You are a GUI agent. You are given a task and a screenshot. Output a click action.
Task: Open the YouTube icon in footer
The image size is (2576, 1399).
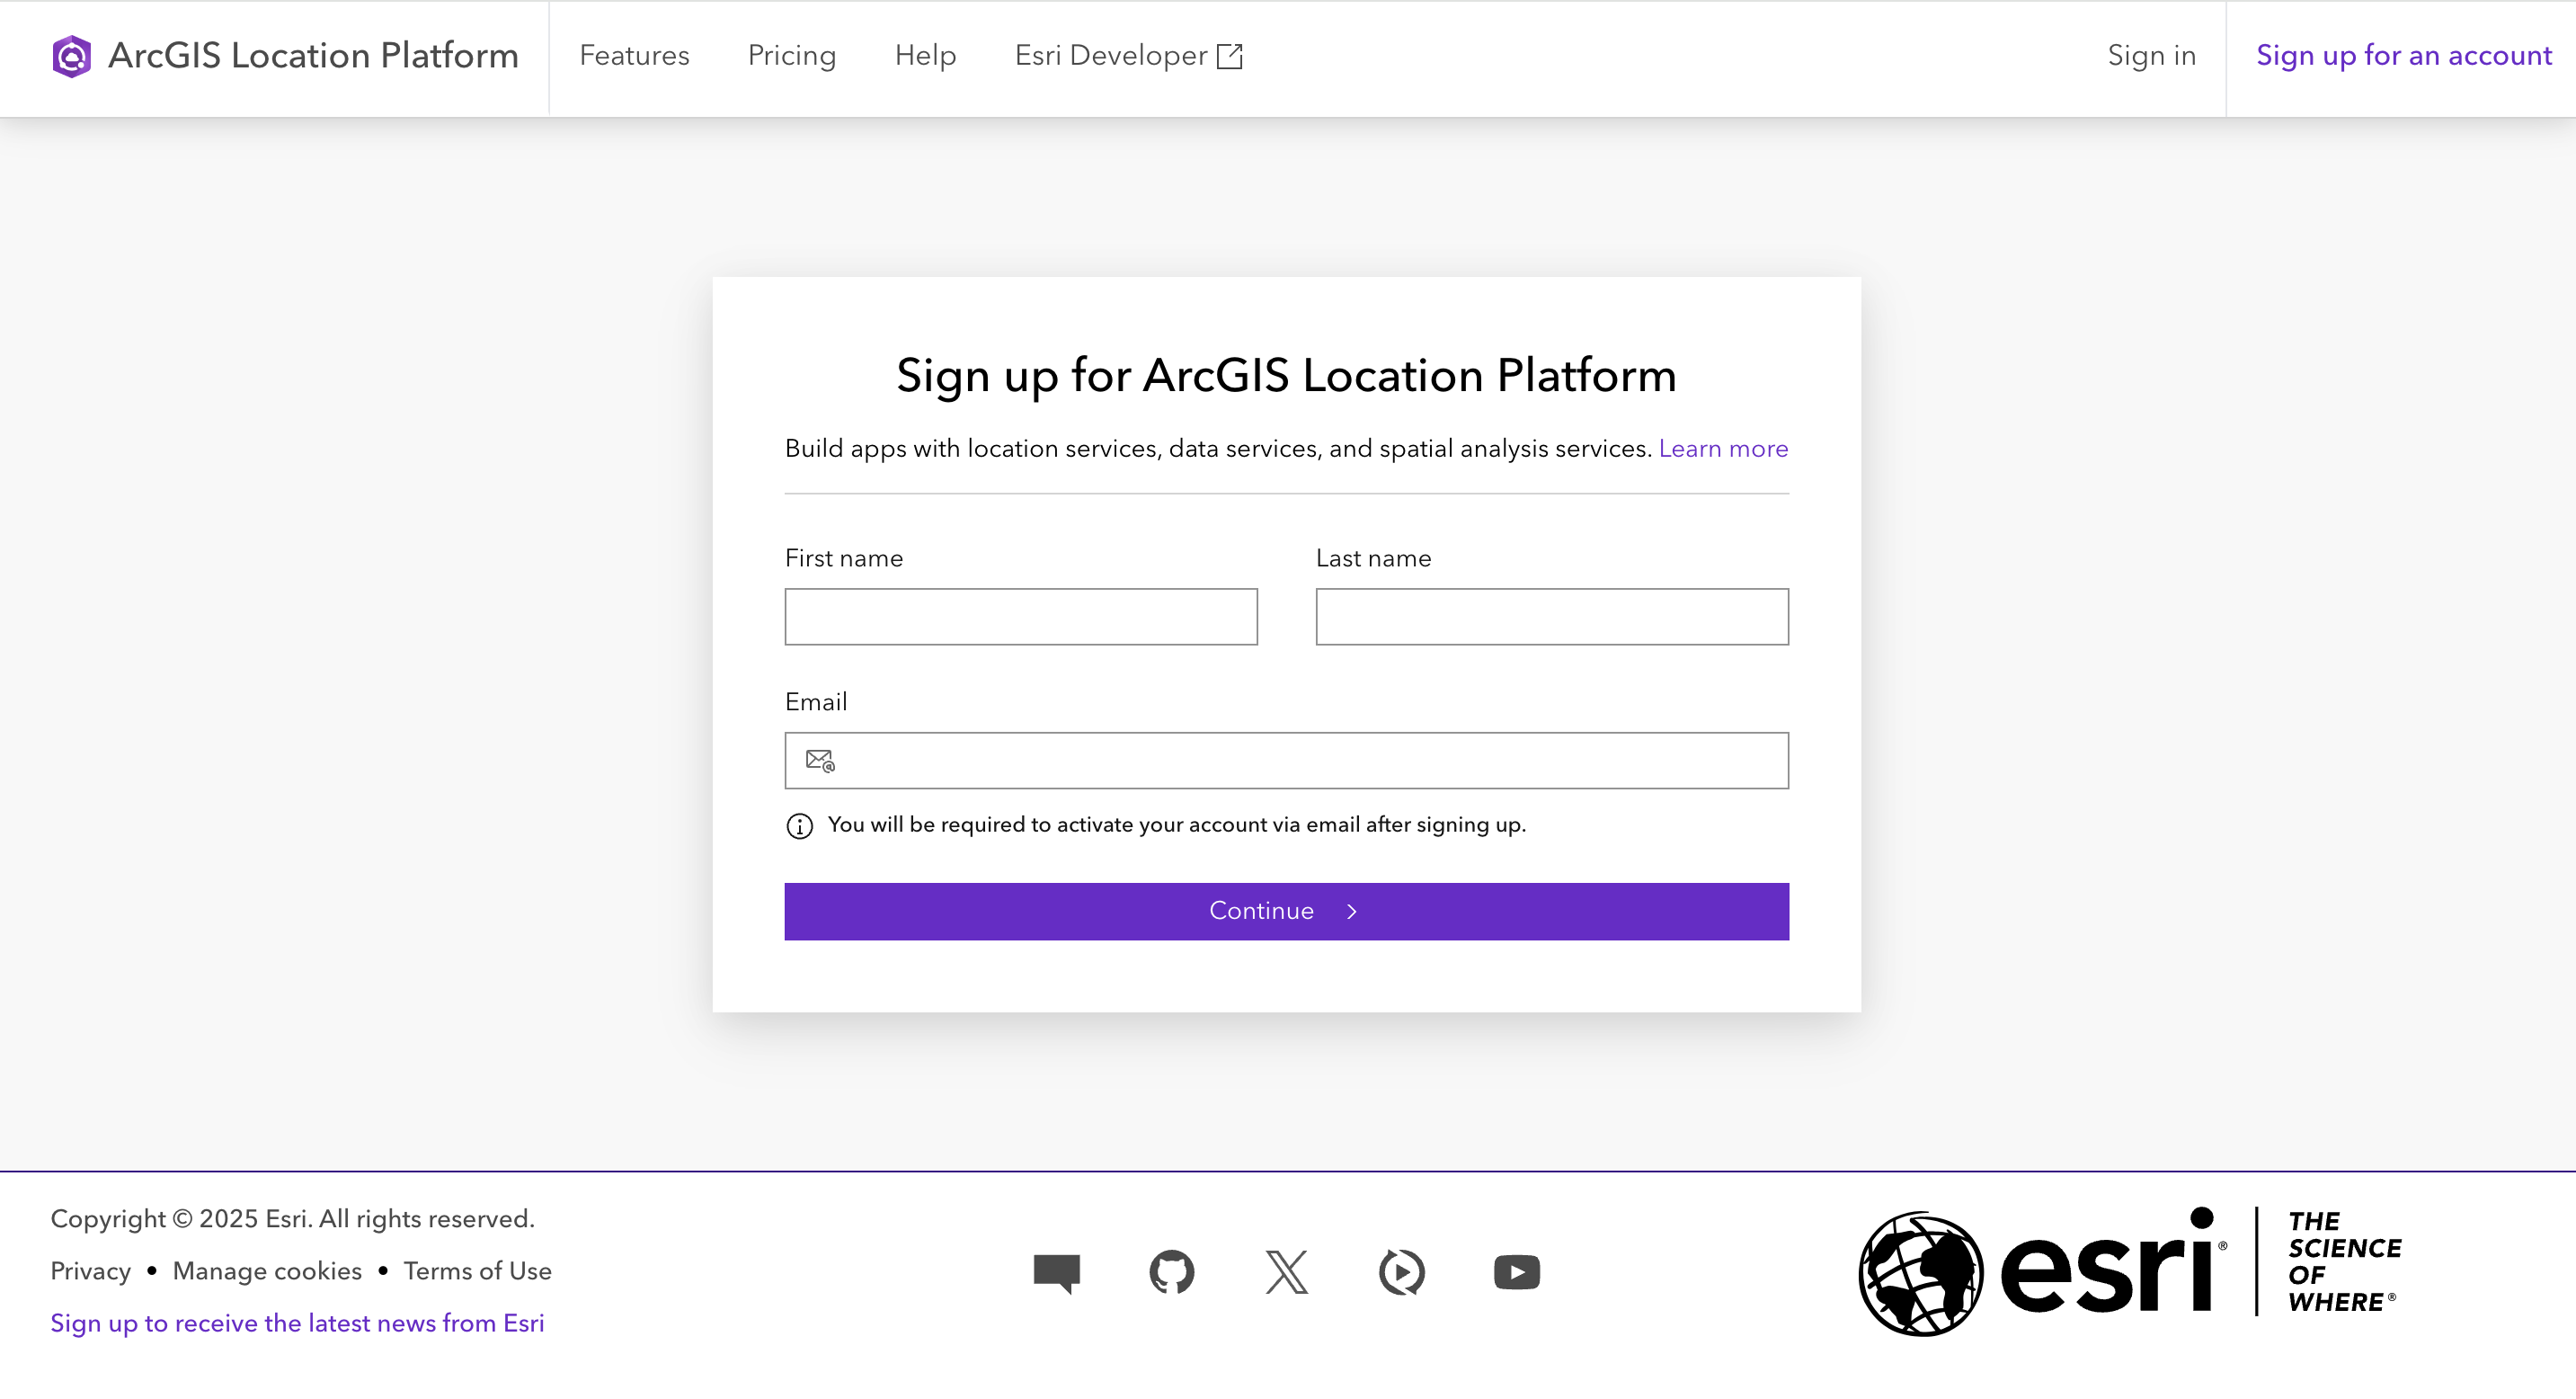[x=1516, y=1272]
